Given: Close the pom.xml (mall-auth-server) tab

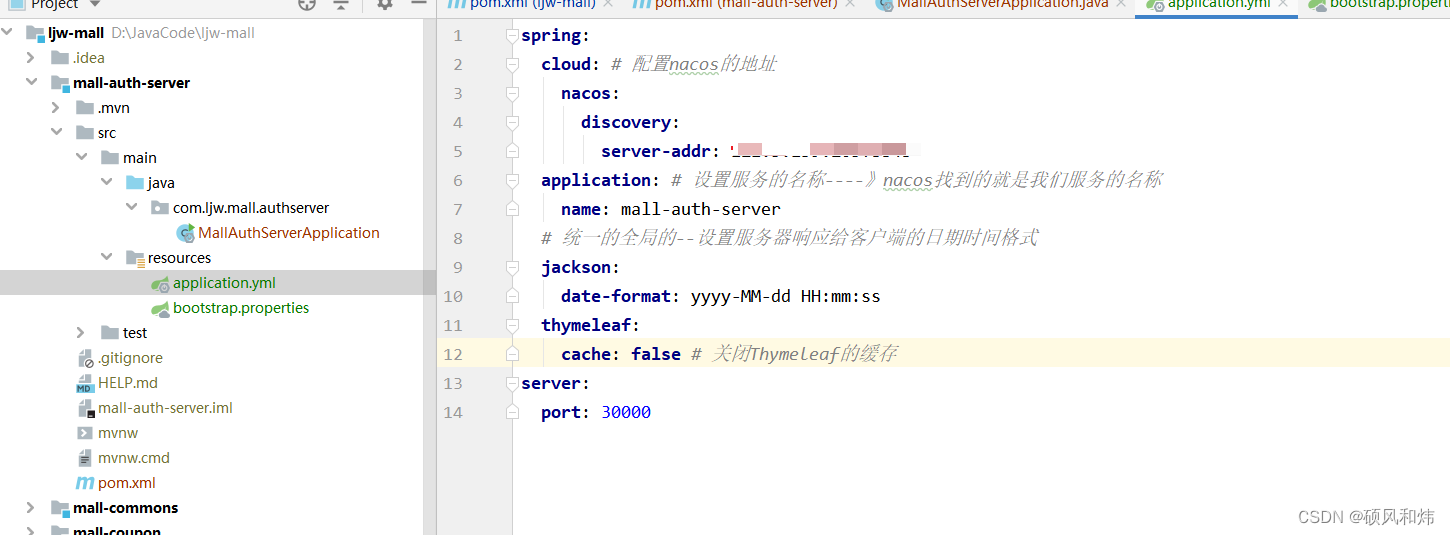Looking at the screenshot, I should pos(851,4).
